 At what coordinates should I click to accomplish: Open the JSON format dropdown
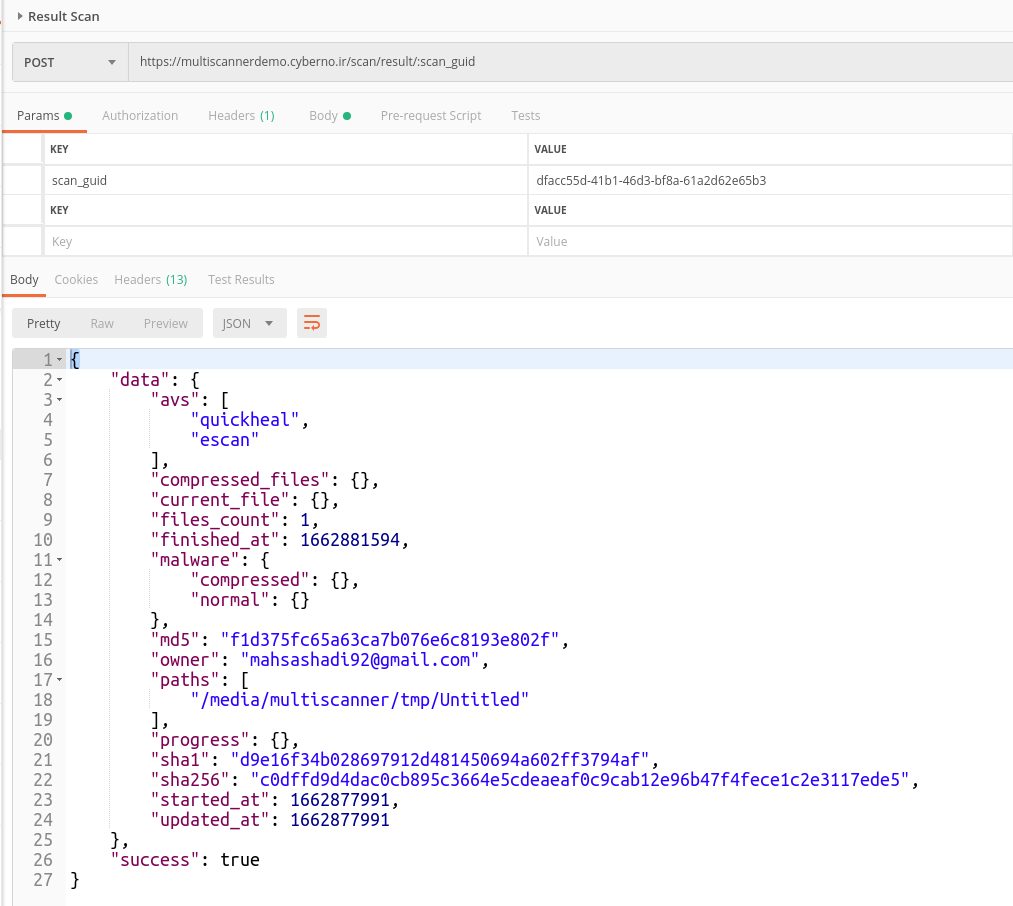click(x=249, y=323)
